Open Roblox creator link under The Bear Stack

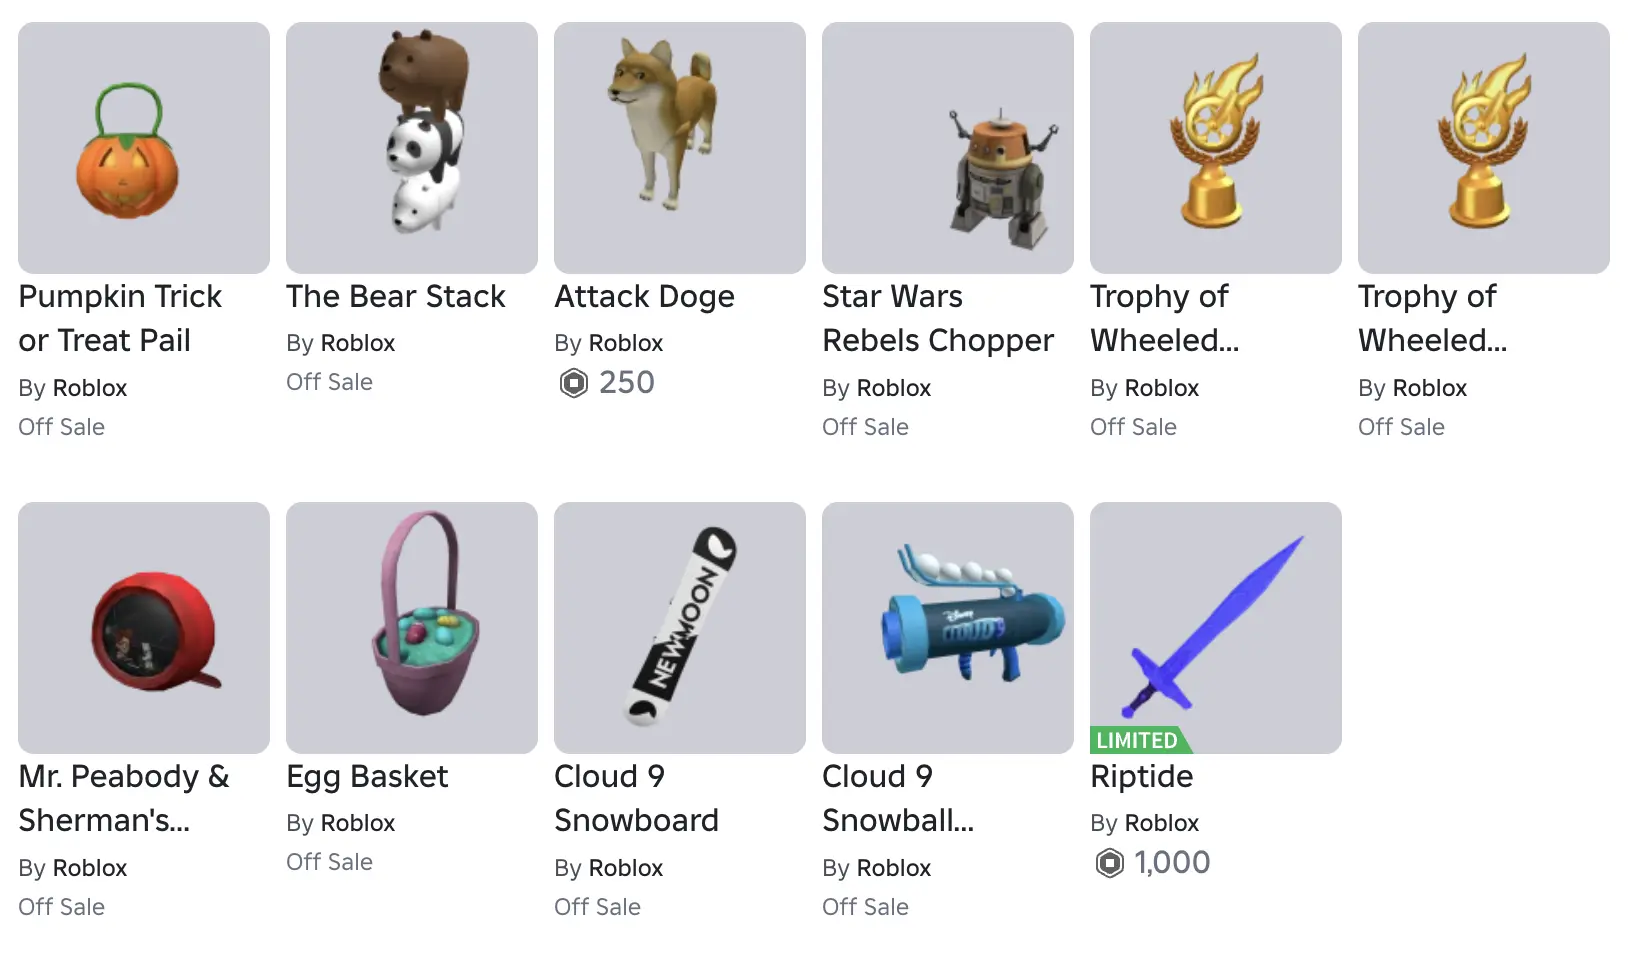tap(358, 343)
